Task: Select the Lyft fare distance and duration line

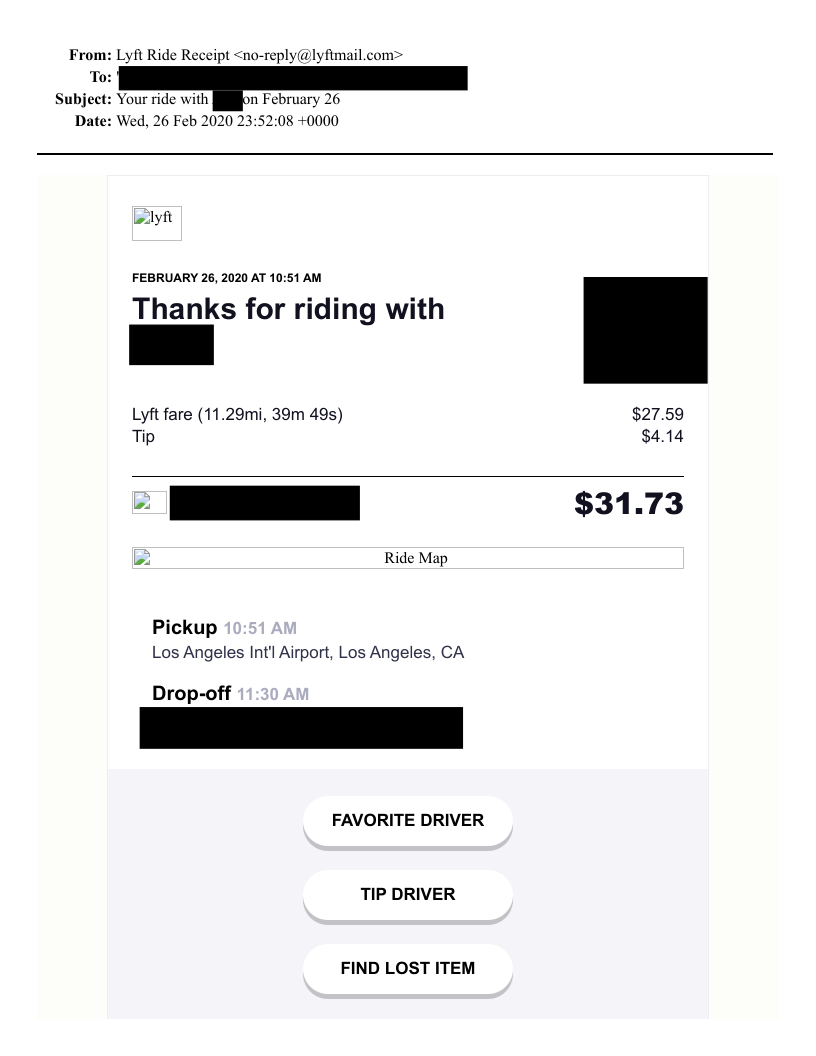Action: pos(238,414)
